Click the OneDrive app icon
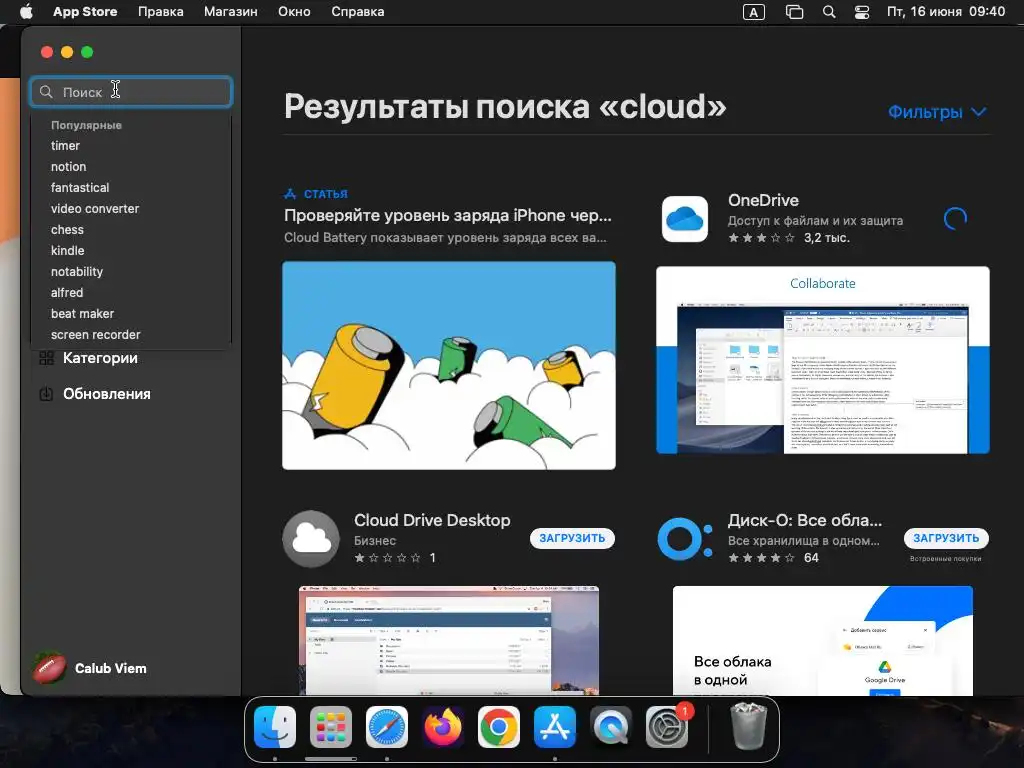Viewport: 1024px width, 768px height. (684, 219)
